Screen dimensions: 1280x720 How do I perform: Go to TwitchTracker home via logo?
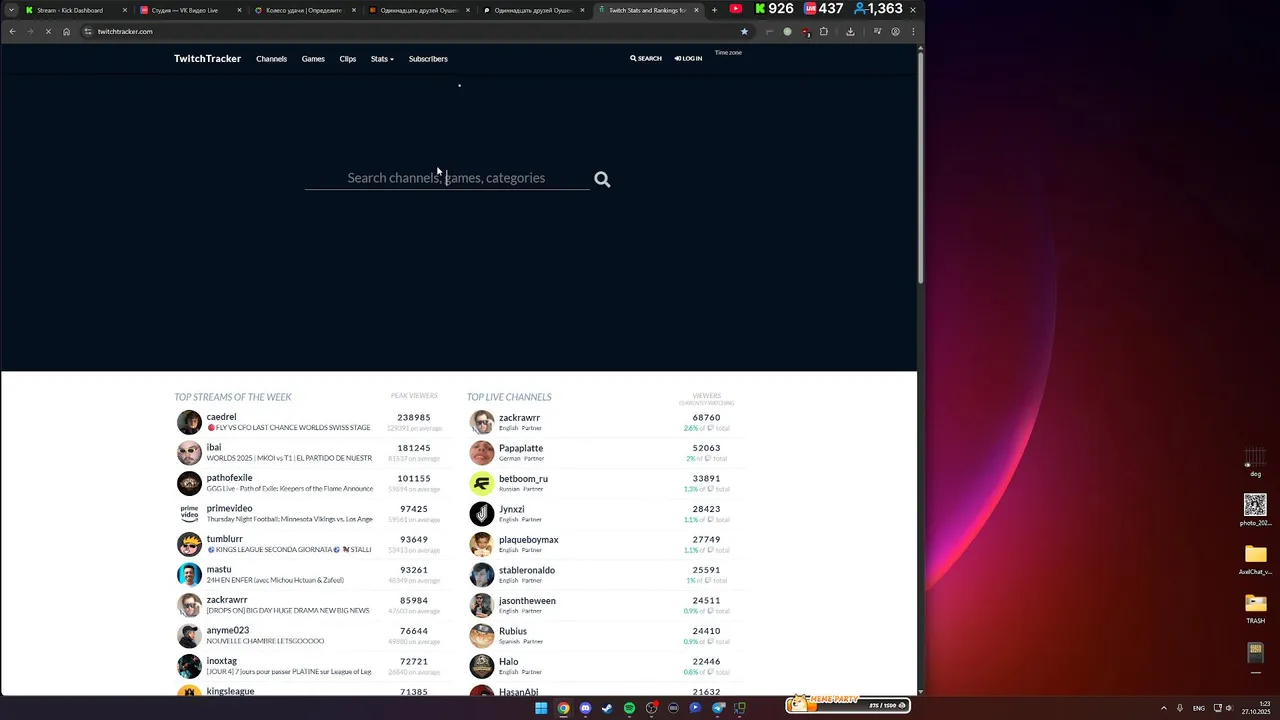click(x=207, y=59)
